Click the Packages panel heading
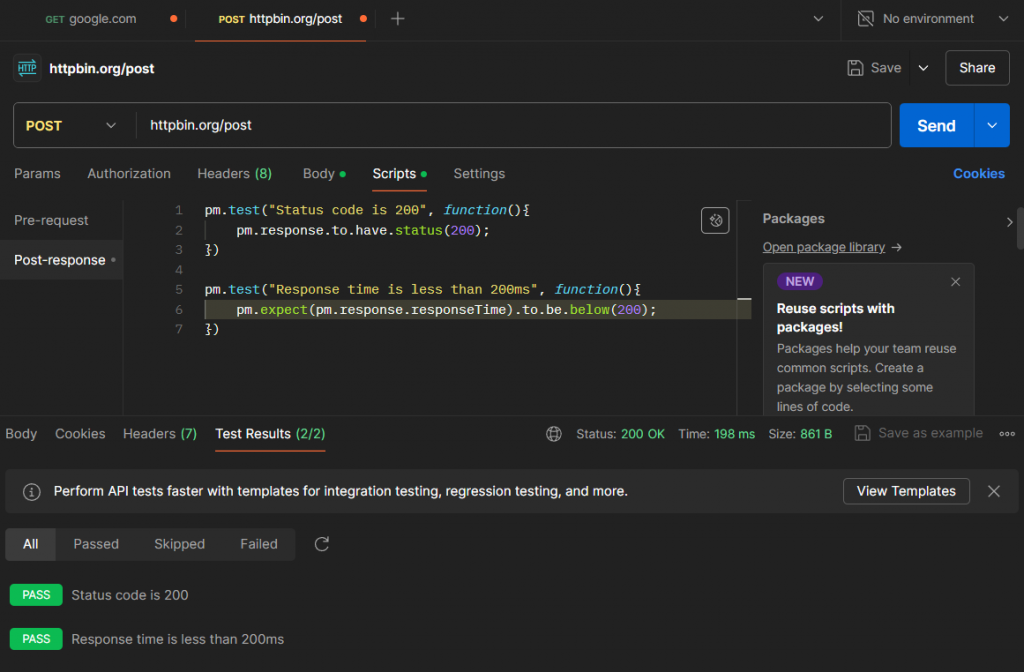This screenshot has width=1024, height=672. pyautogui.click(x=793, y=219)
